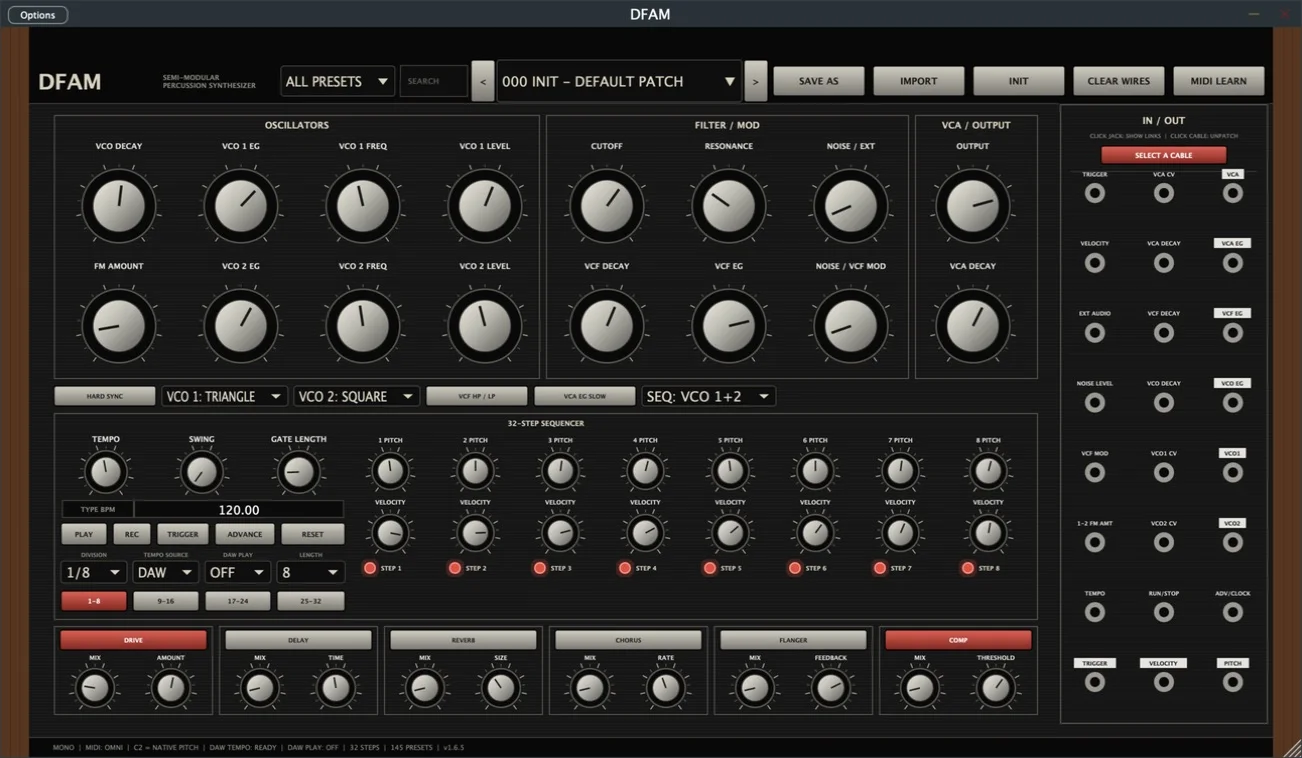Click the VCF EG output jack
This screenshot has height=758, width=1302.
click(x=1233, y=333)
